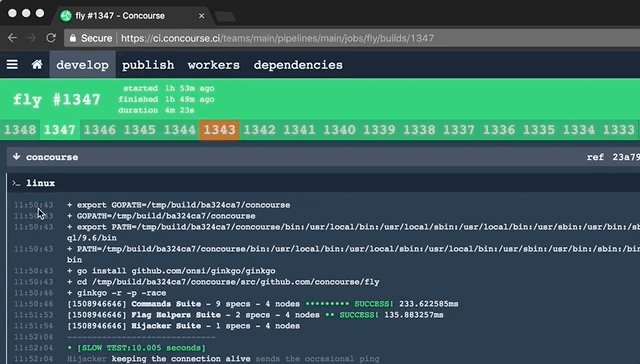Open build 1344
The width and height of the screenshot is (640, 364).
point(180,130)
